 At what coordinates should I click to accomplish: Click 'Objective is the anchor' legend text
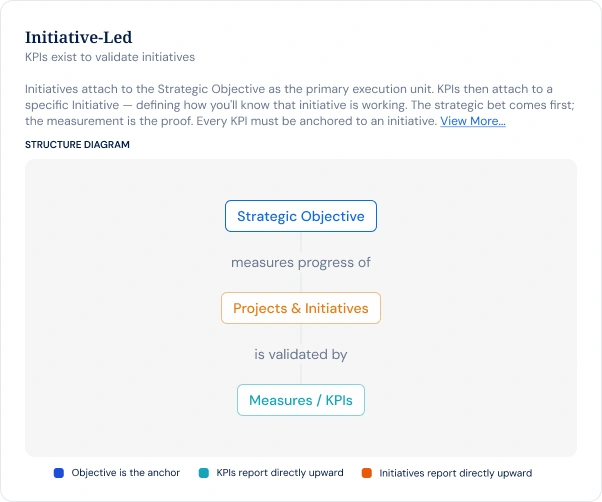126,472
